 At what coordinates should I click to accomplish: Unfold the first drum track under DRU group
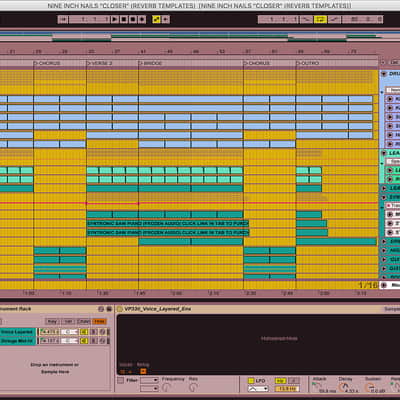coord(389,99)
